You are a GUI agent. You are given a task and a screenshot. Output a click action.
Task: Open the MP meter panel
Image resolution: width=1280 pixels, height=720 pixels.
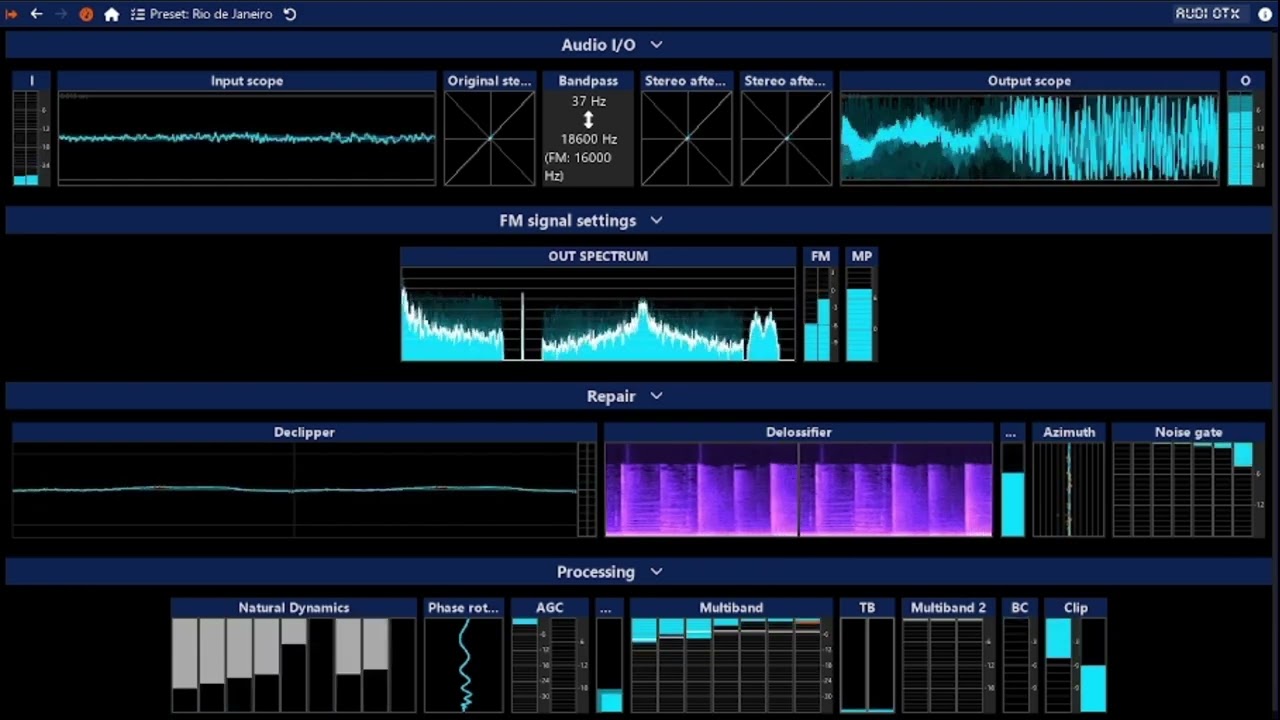(x=861, y=304)
